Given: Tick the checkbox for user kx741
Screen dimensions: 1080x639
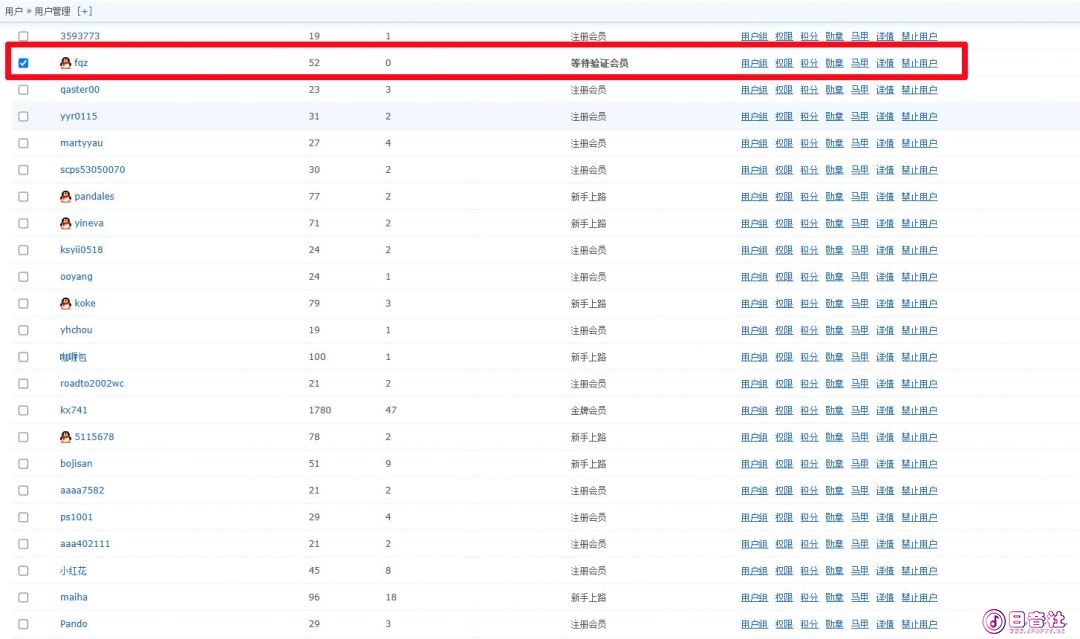Looking at the screenshot, I should click(x=23, y=410).
